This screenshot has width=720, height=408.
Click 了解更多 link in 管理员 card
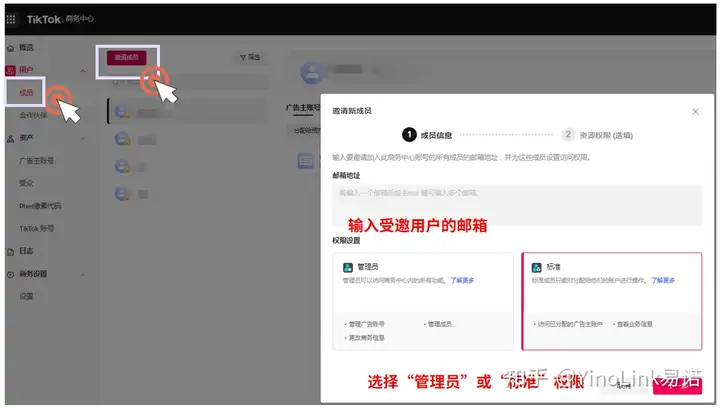tap(462, 280)
